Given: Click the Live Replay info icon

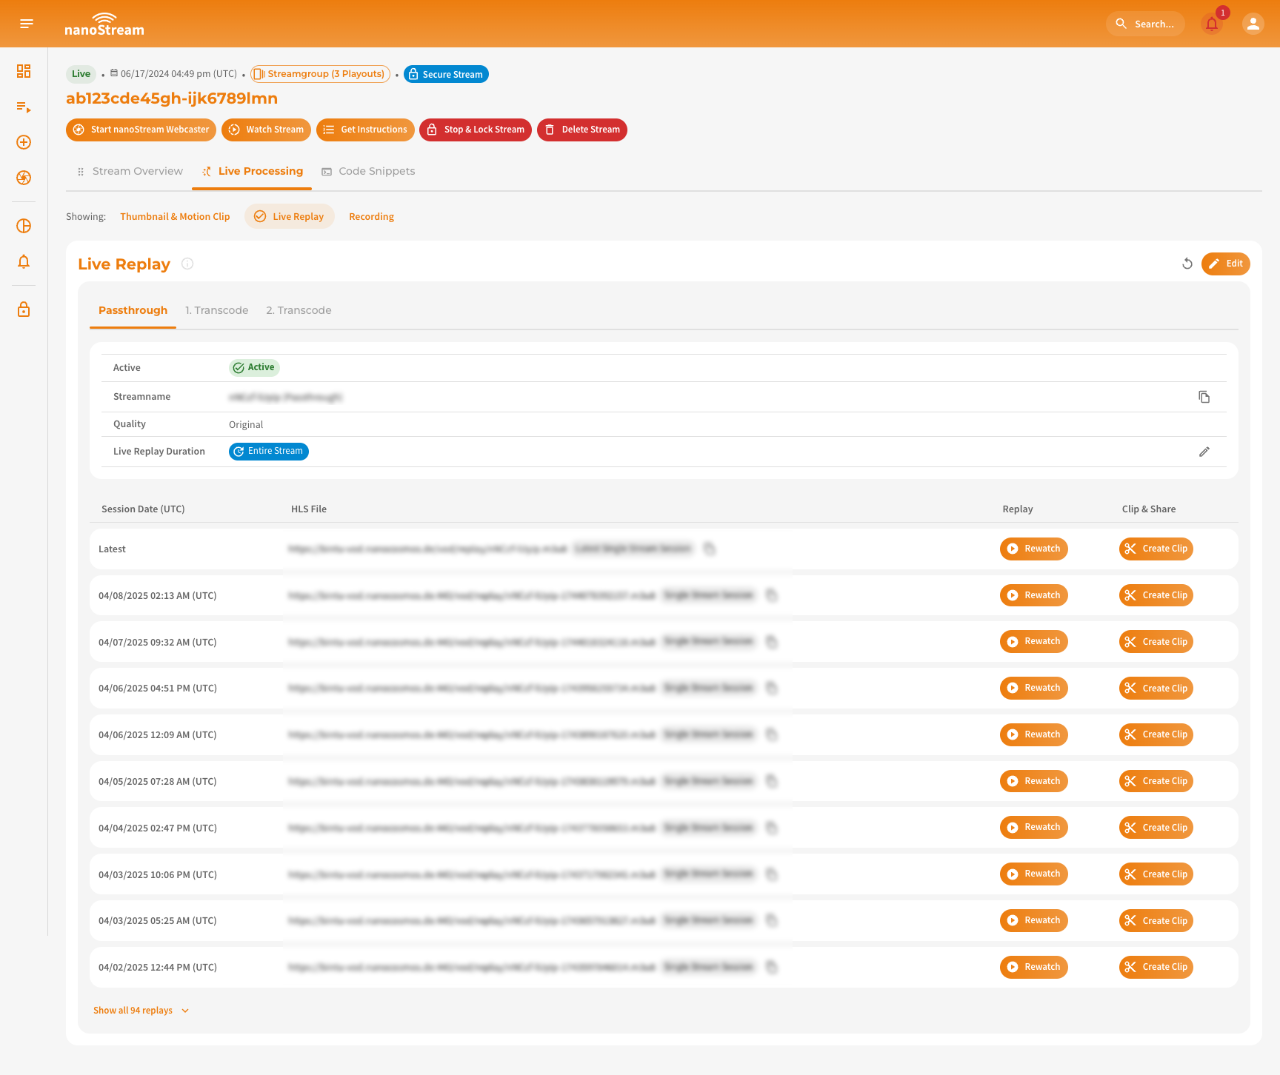Looking at the screenshot, I should point(187,264).
